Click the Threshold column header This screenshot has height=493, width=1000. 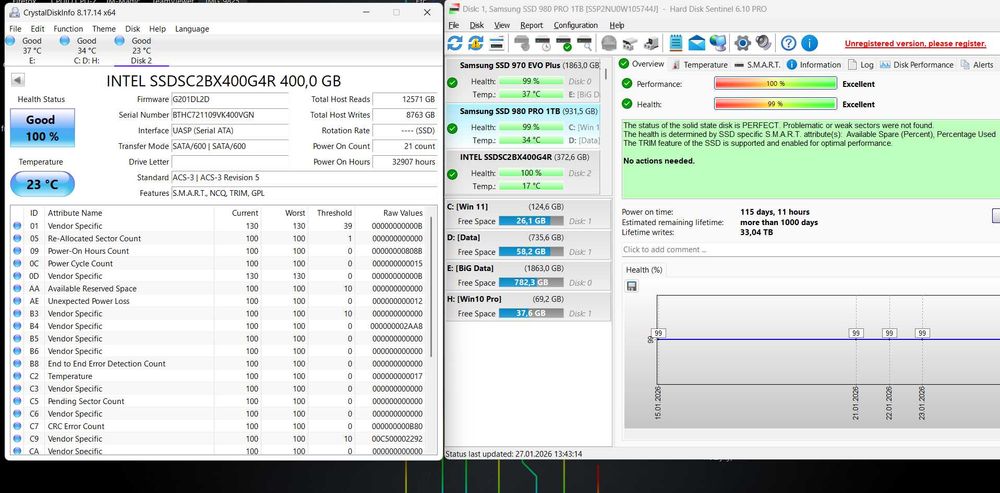click(334, 213)
